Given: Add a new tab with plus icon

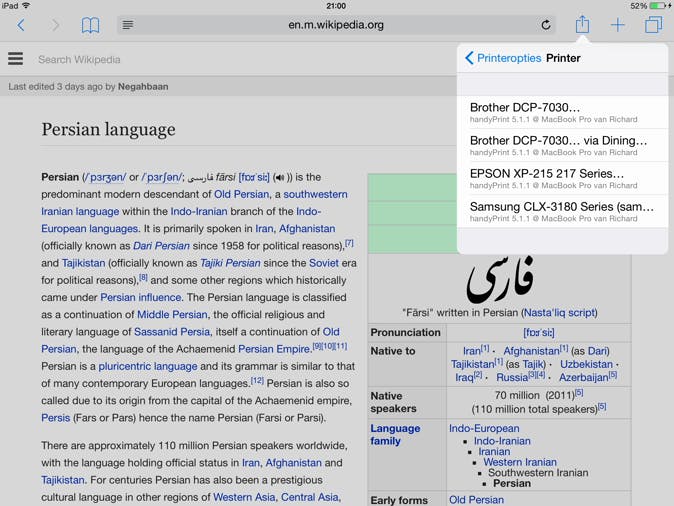Looking at the screenshot, I should [618, 25].
